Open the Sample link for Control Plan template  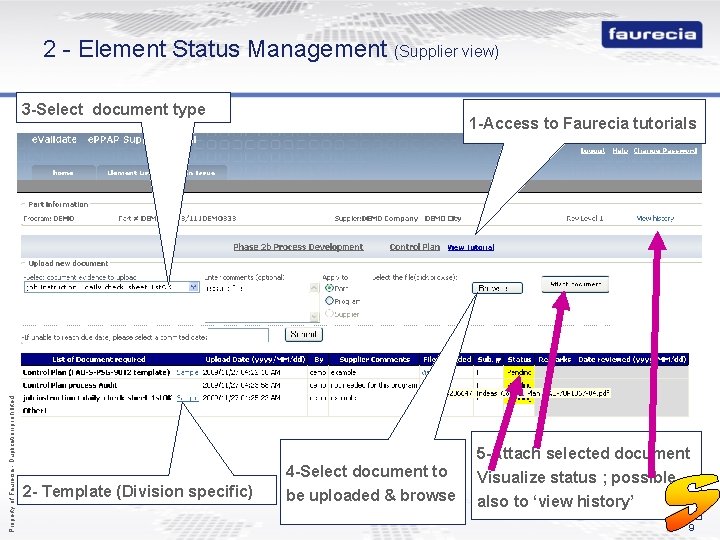point(187,372)
